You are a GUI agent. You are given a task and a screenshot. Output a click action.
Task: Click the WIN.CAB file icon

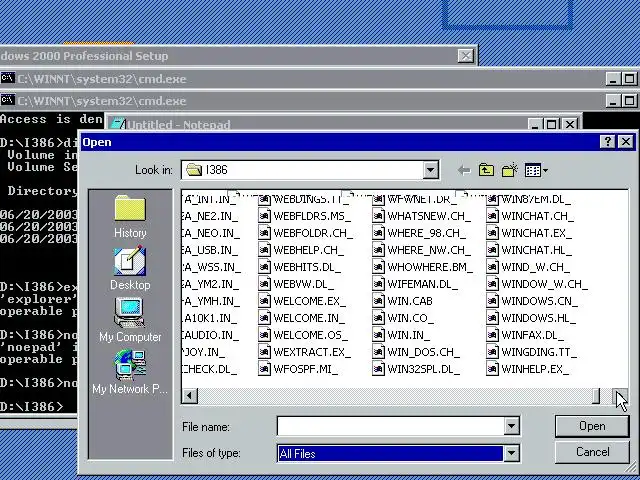point(378,301)
